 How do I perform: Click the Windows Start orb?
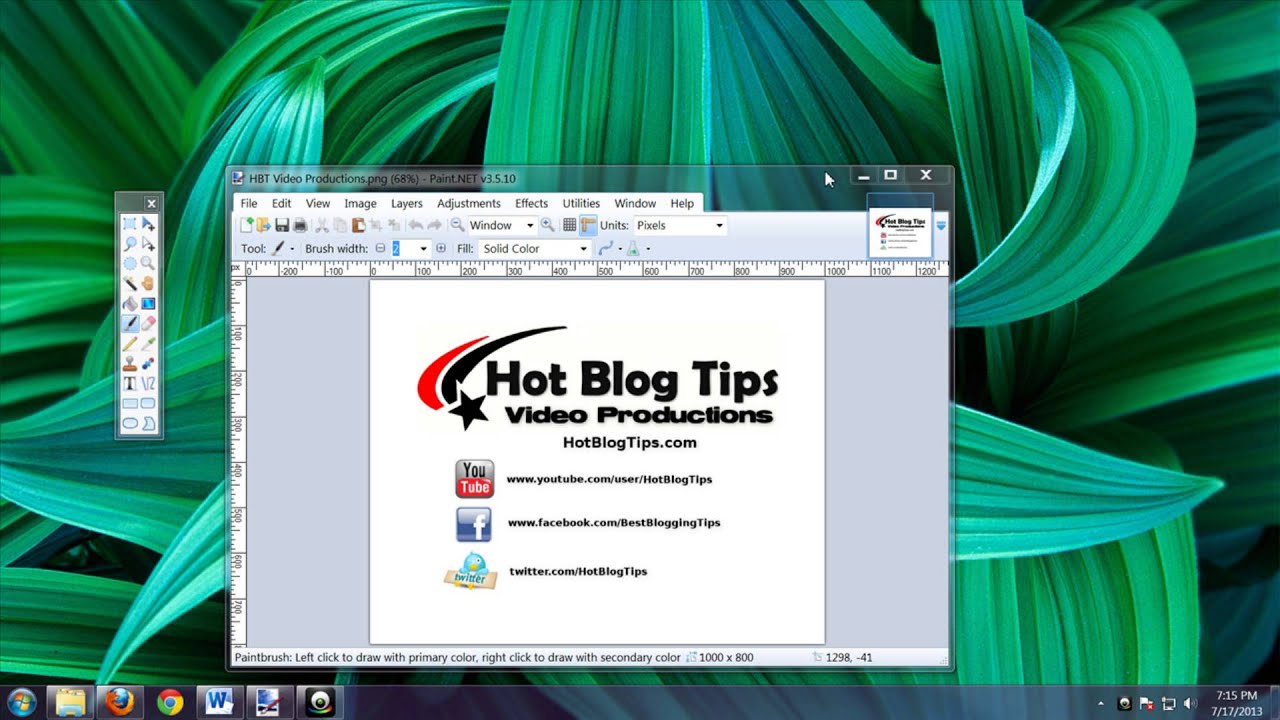coord(21,702)
